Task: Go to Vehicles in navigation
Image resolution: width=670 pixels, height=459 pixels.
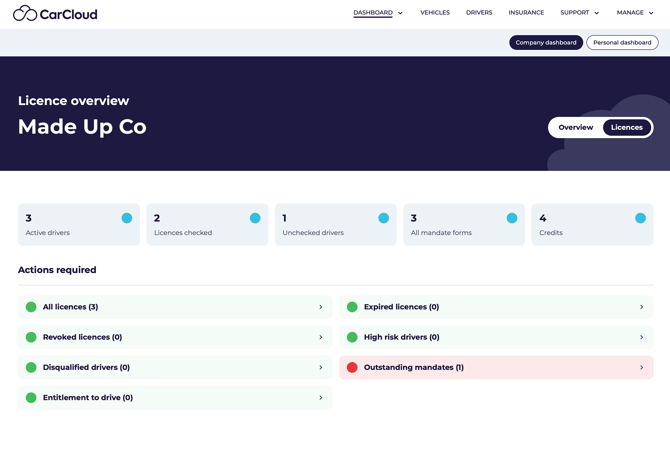Action: tap(435, 12)
